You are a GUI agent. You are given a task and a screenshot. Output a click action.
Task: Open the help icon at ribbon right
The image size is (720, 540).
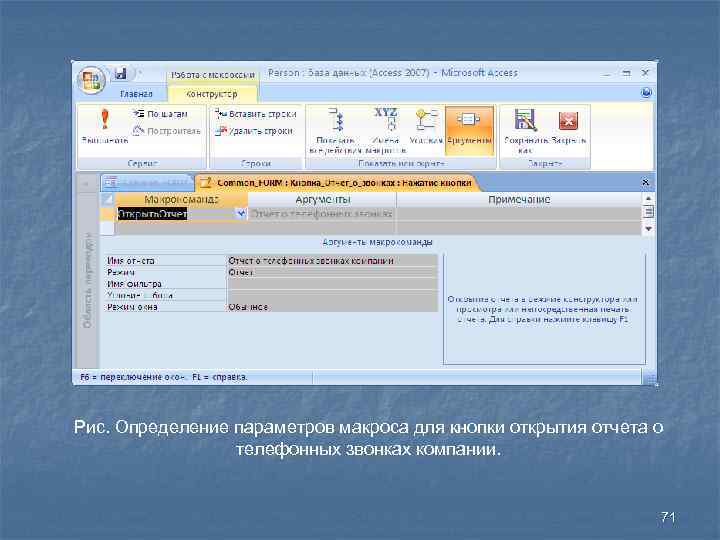click(646, 93)
